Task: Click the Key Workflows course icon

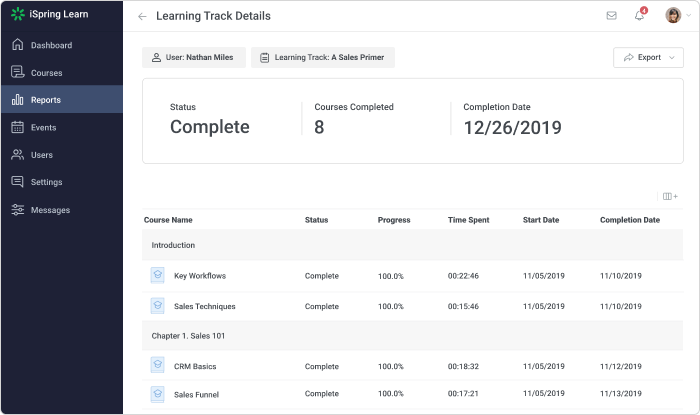Action: (157, 275)
